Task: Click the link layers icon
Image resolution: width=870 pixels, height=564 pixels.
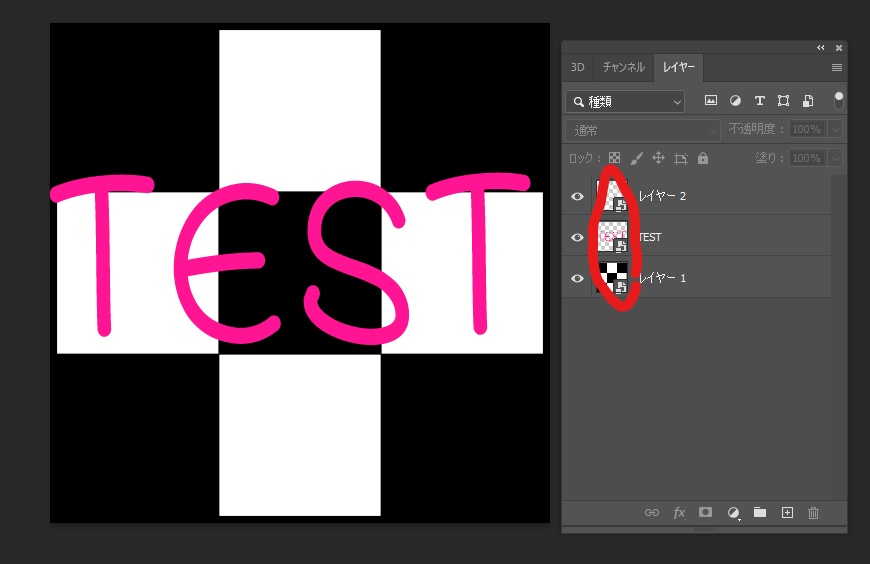Action: click(x=652, y=512)
